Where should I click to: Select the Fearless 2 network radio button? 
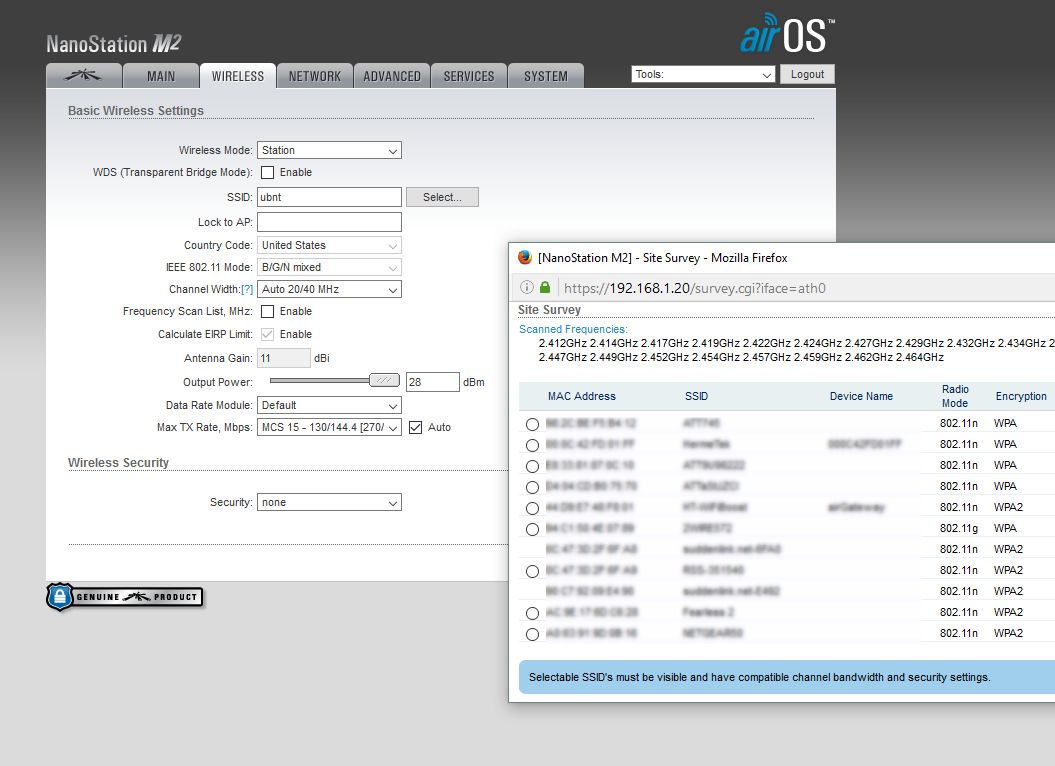click(532, 613)
